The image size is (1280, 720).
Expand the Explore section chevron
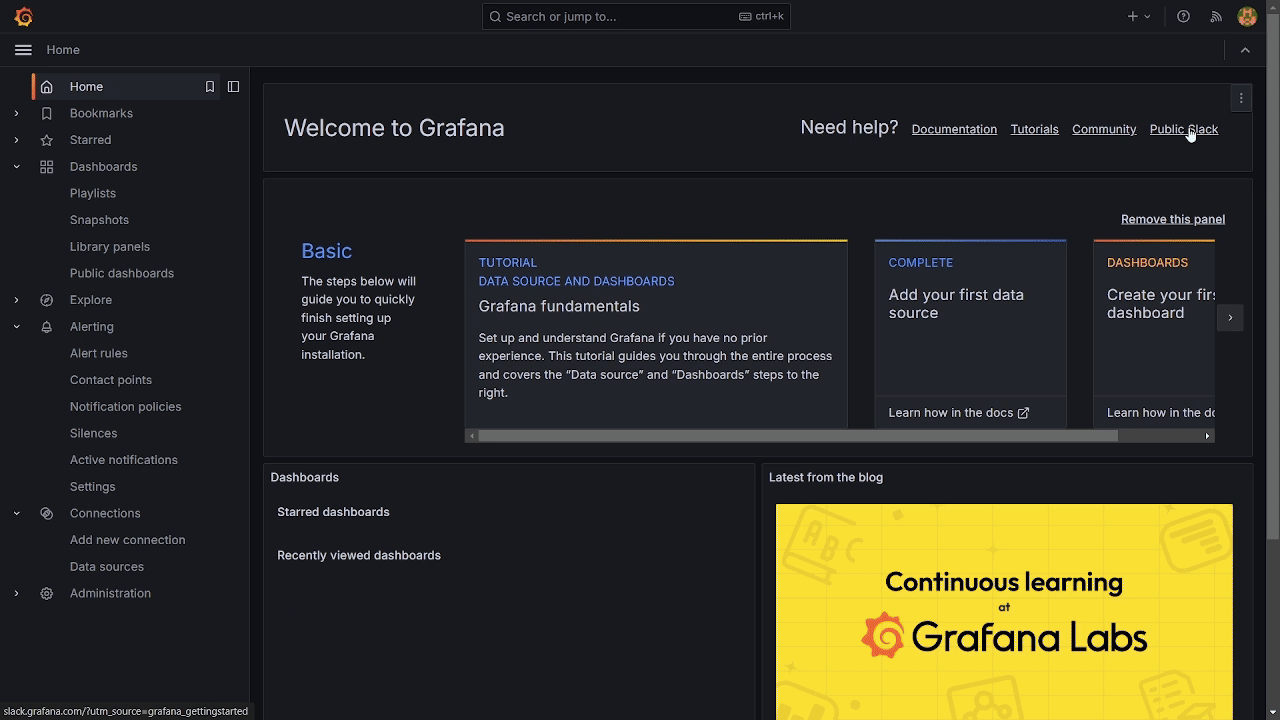16,300
